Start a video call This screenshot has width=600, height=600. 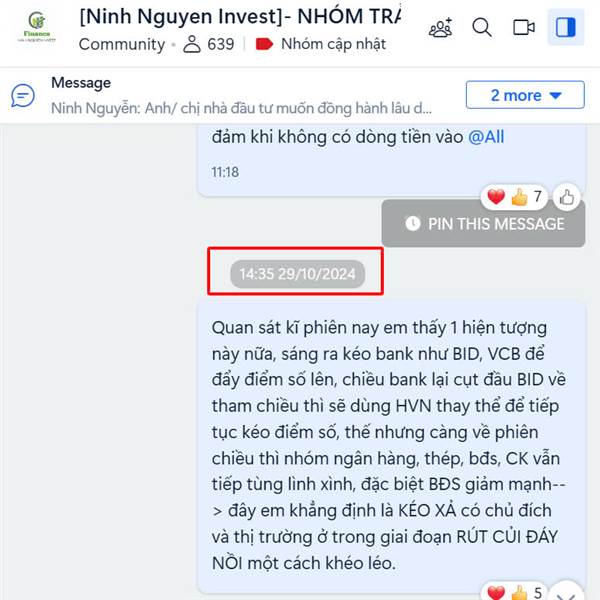pos(524,28)
